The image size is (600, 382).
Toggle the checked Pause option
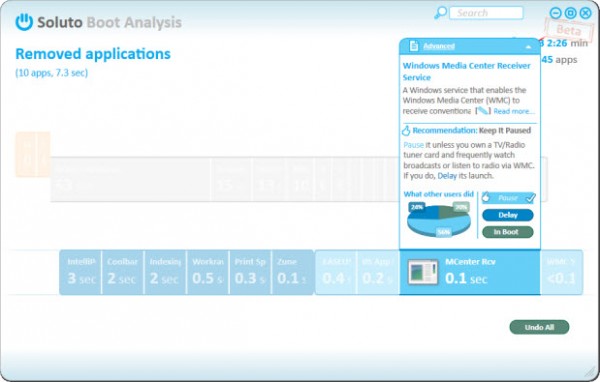[508, 198]
